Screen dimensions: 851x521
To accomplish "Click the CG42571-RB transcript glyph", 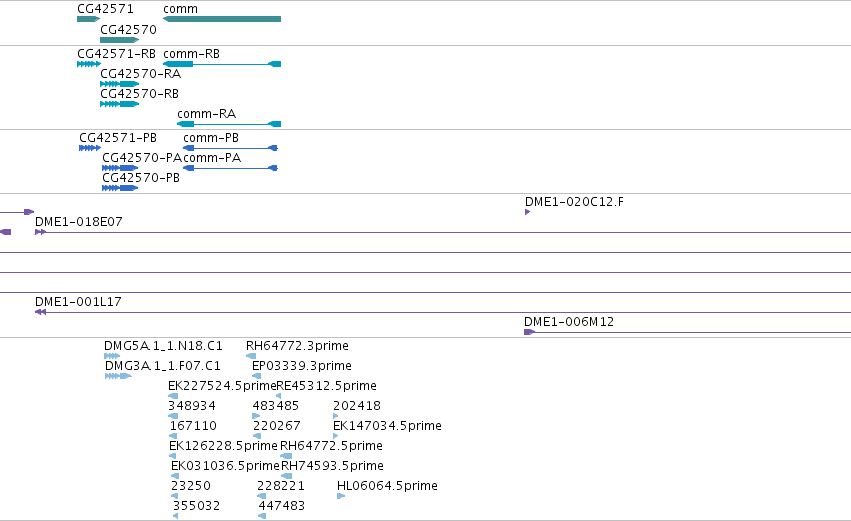I will pos(89,64).
